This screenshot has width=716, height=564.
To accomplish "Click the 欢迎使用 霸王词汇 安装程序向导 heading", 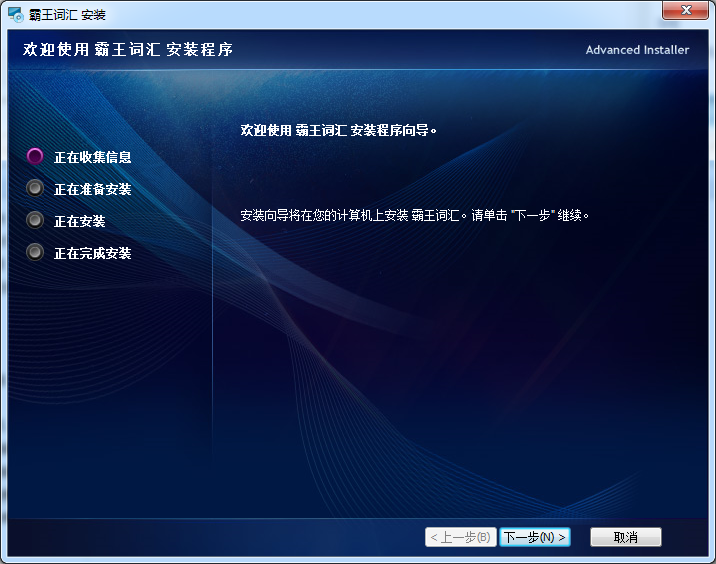I will point(338,131).
